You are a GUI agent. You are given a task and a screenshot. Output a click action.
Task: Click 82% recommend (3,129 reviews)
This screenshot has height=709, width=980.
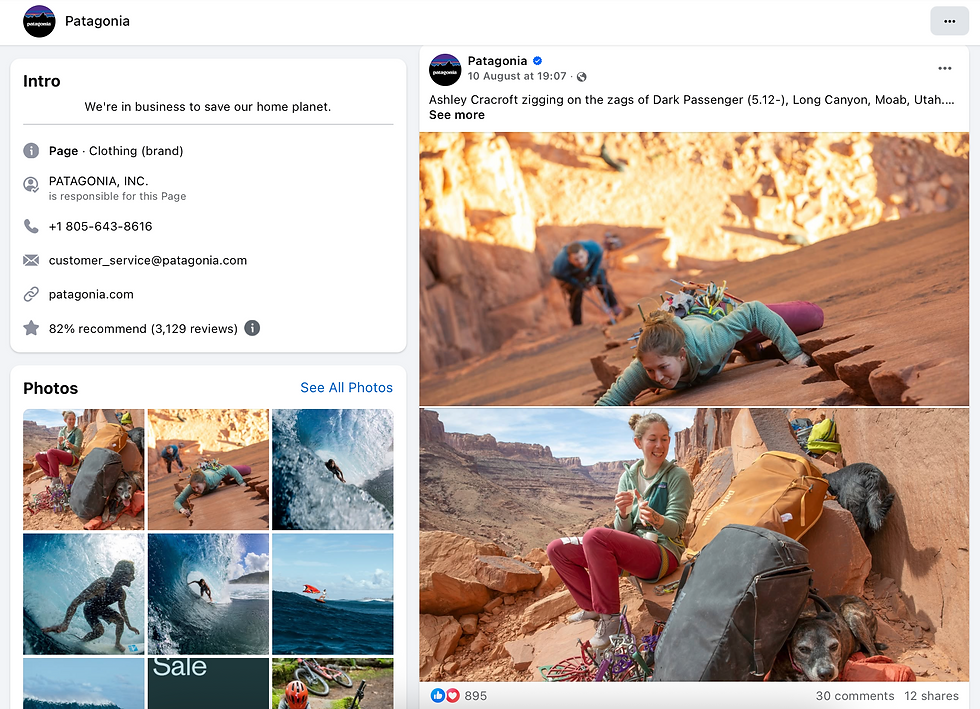pos(143,329)
